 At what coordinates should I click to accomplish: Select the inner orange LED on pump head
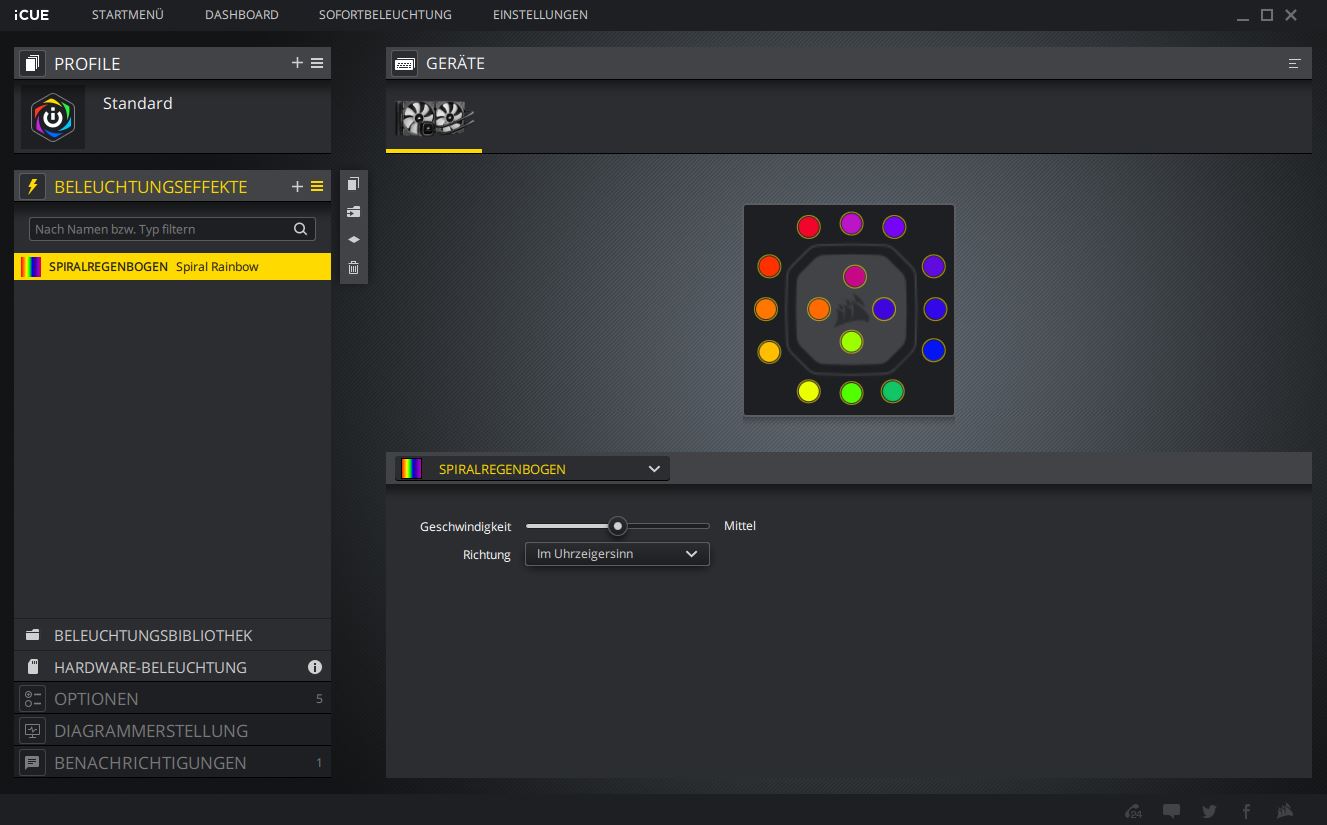(818, 309)
